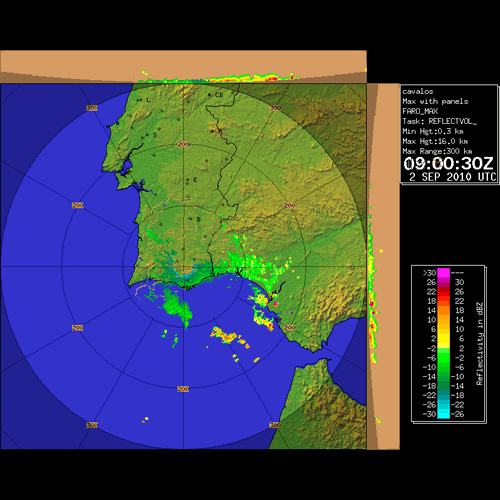
Task: Click the Task: REFLECTVOL_ line
Action: pos(440,121)
